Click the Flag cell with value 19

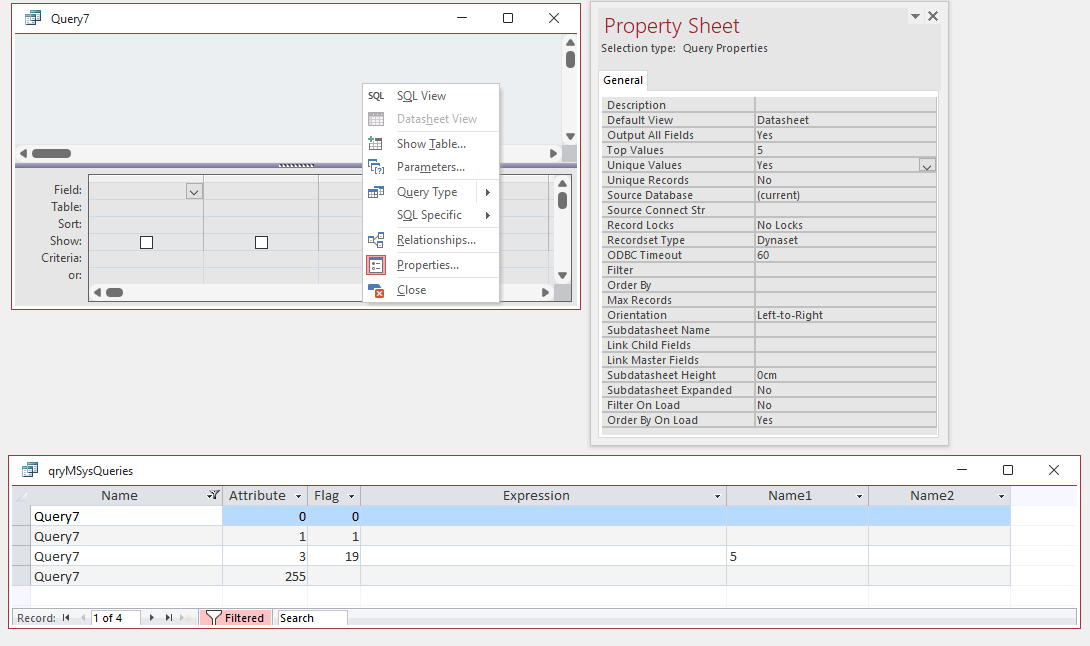(x=334, y=556)
